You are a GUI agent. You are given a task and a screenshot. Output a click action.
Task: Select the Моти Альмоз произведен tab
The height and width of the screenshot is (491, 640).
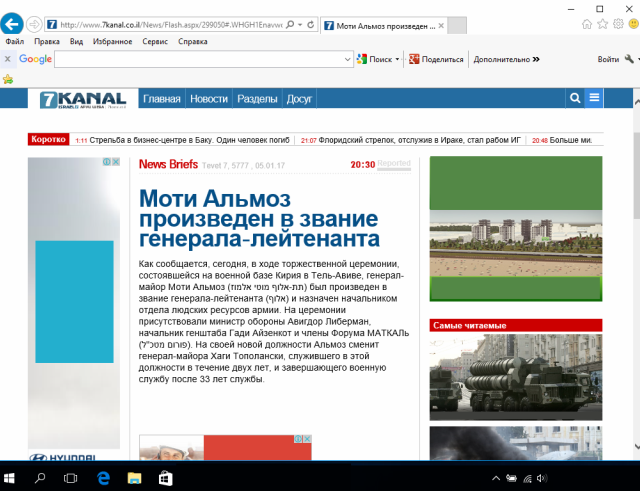[x=384, y=26]
